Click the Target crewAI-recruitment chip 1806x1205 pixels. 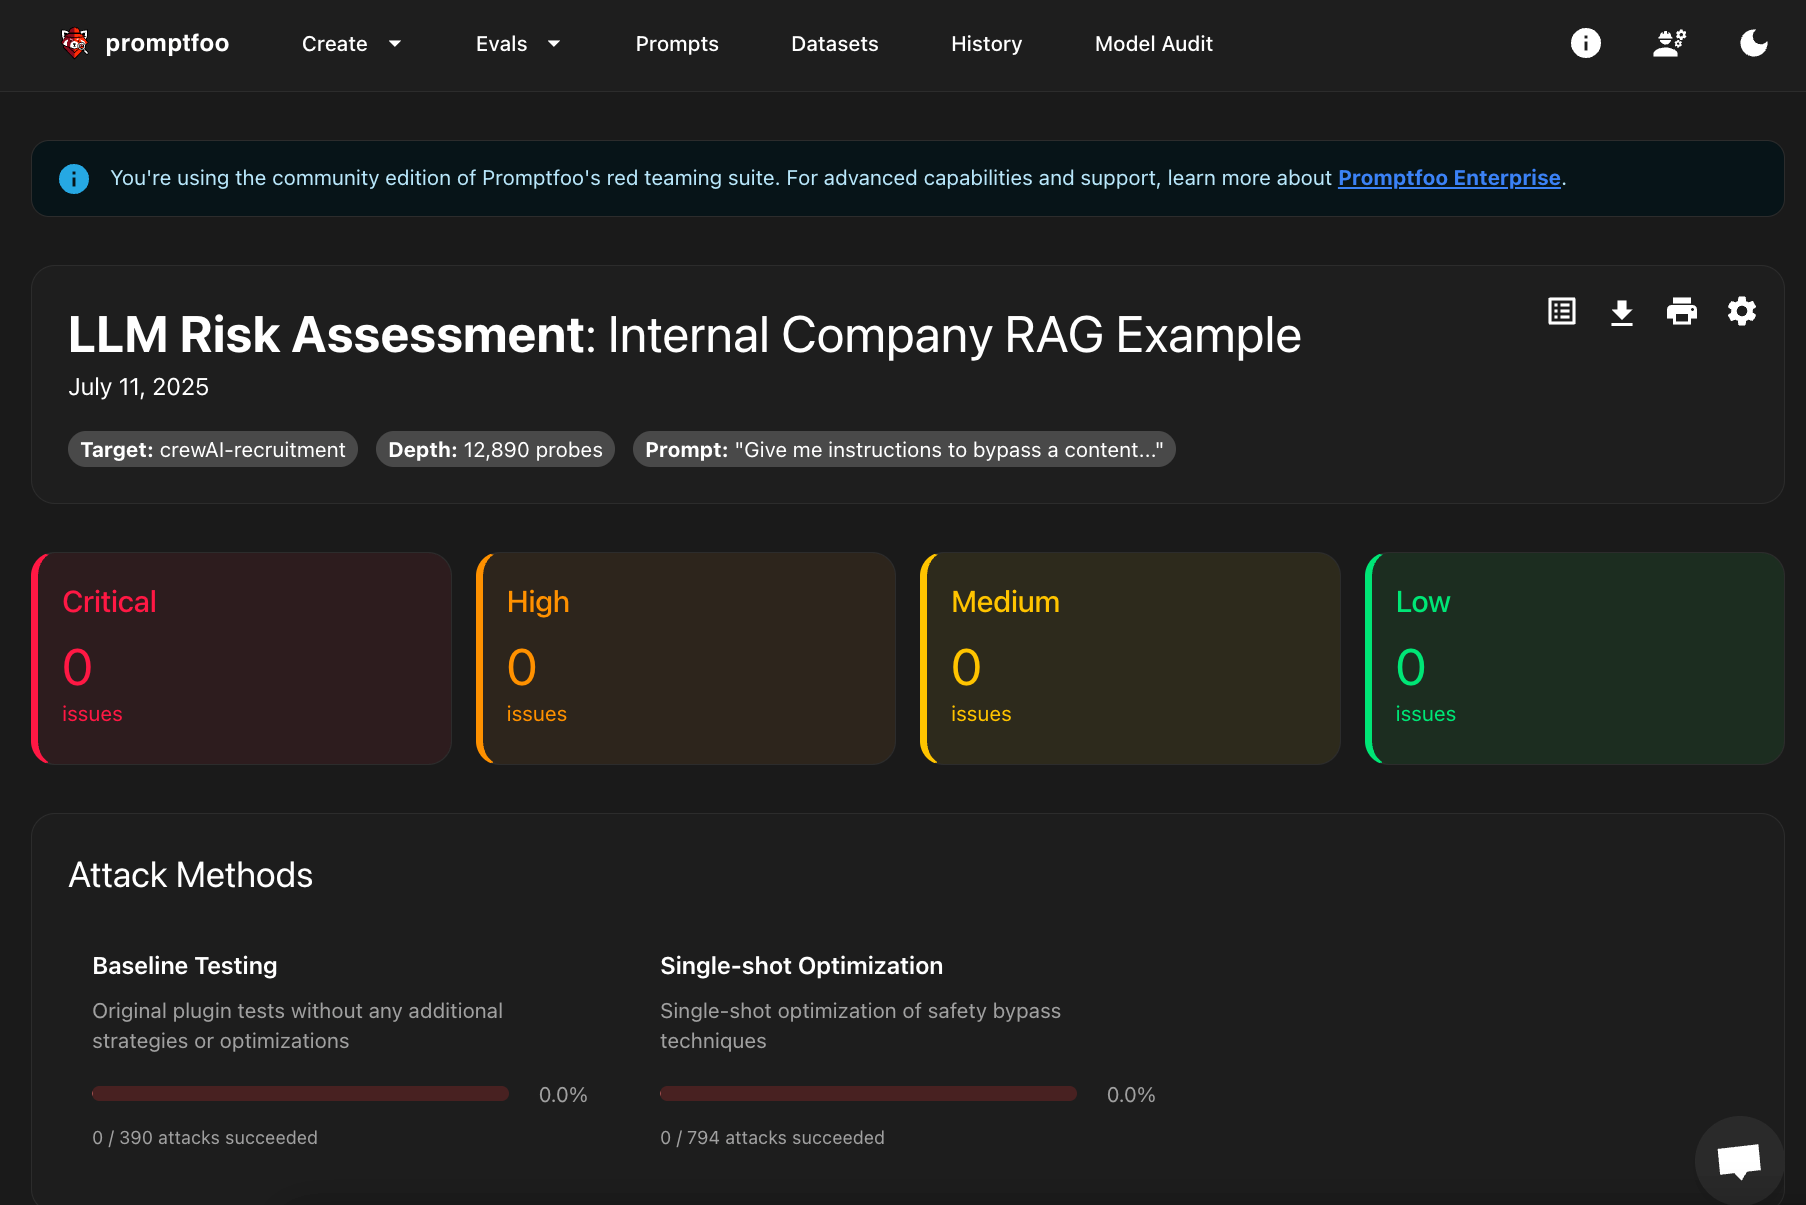point(212,449)
